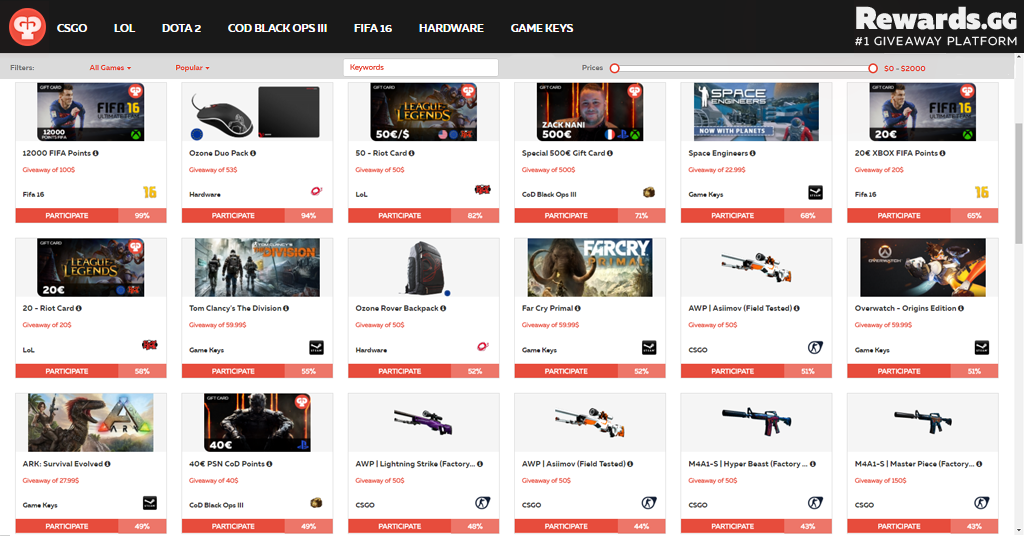Participate in the M4A1-S Hyper Beast giveaway
Image resolution: width=1024 pixels, height=536 pixels.
pyautogui.click(x=732, y=526)
